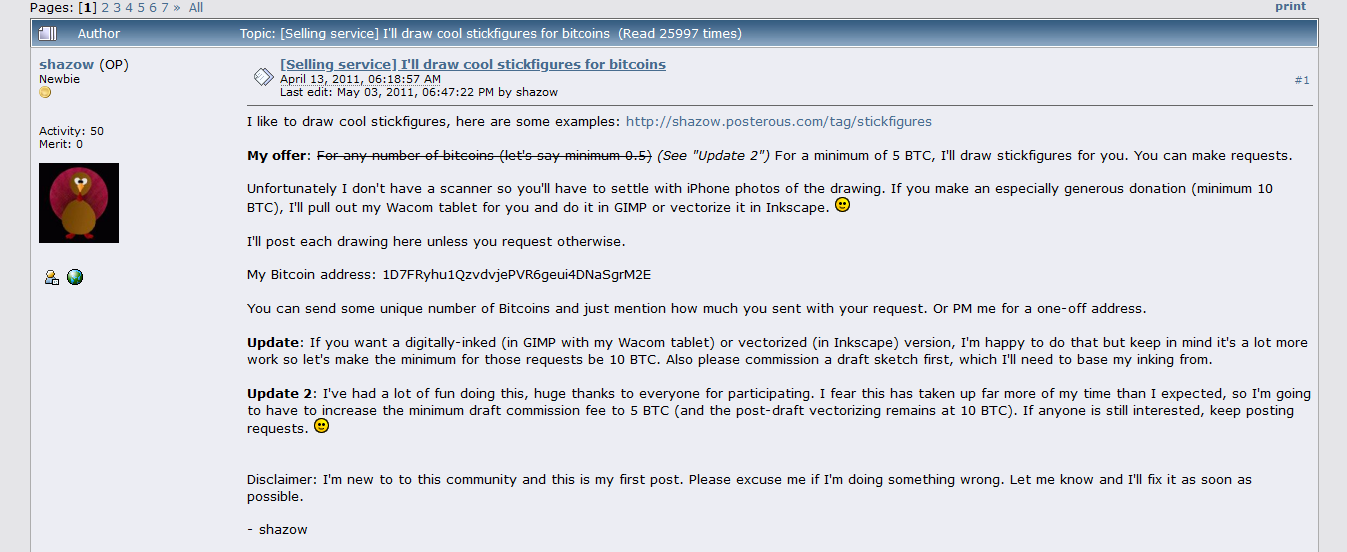
Task: Go to page 2 of the topic
Action: point(105,7)
